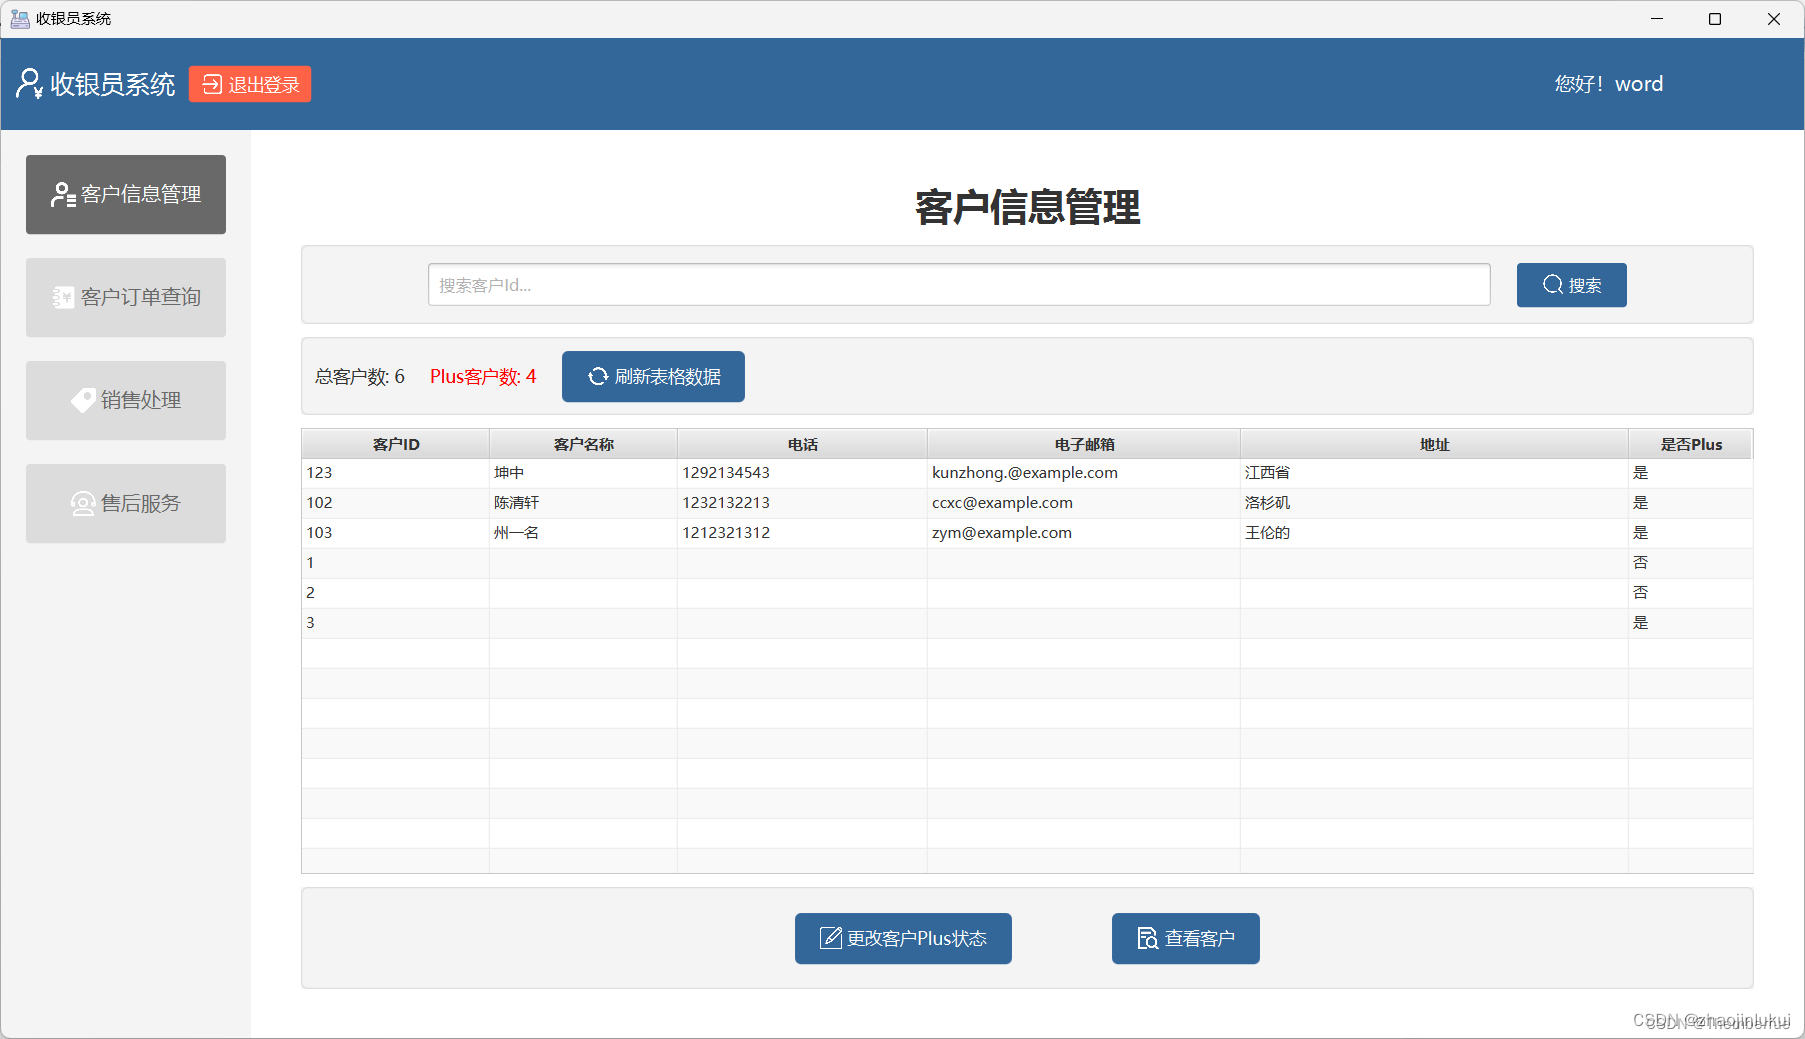This screenshot has height=1039, width=1805.
Task: Click the 客户名称 column header
Action: pyautogui.click(x=583, y=444)
